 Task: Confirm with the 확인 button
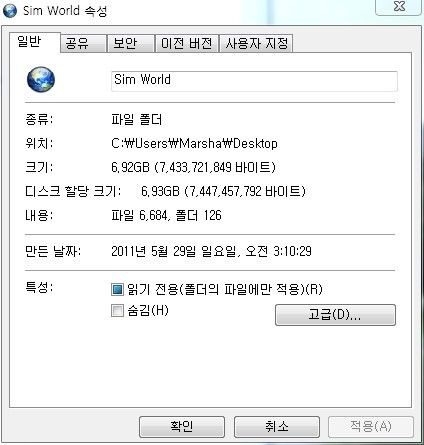(x=182, y=426)
